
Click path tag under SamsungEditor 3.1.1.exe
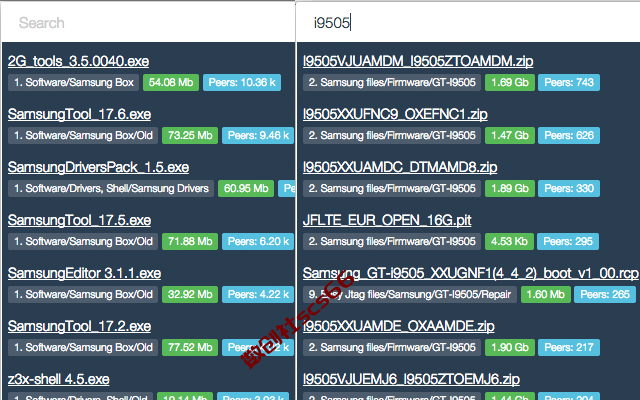83,295
